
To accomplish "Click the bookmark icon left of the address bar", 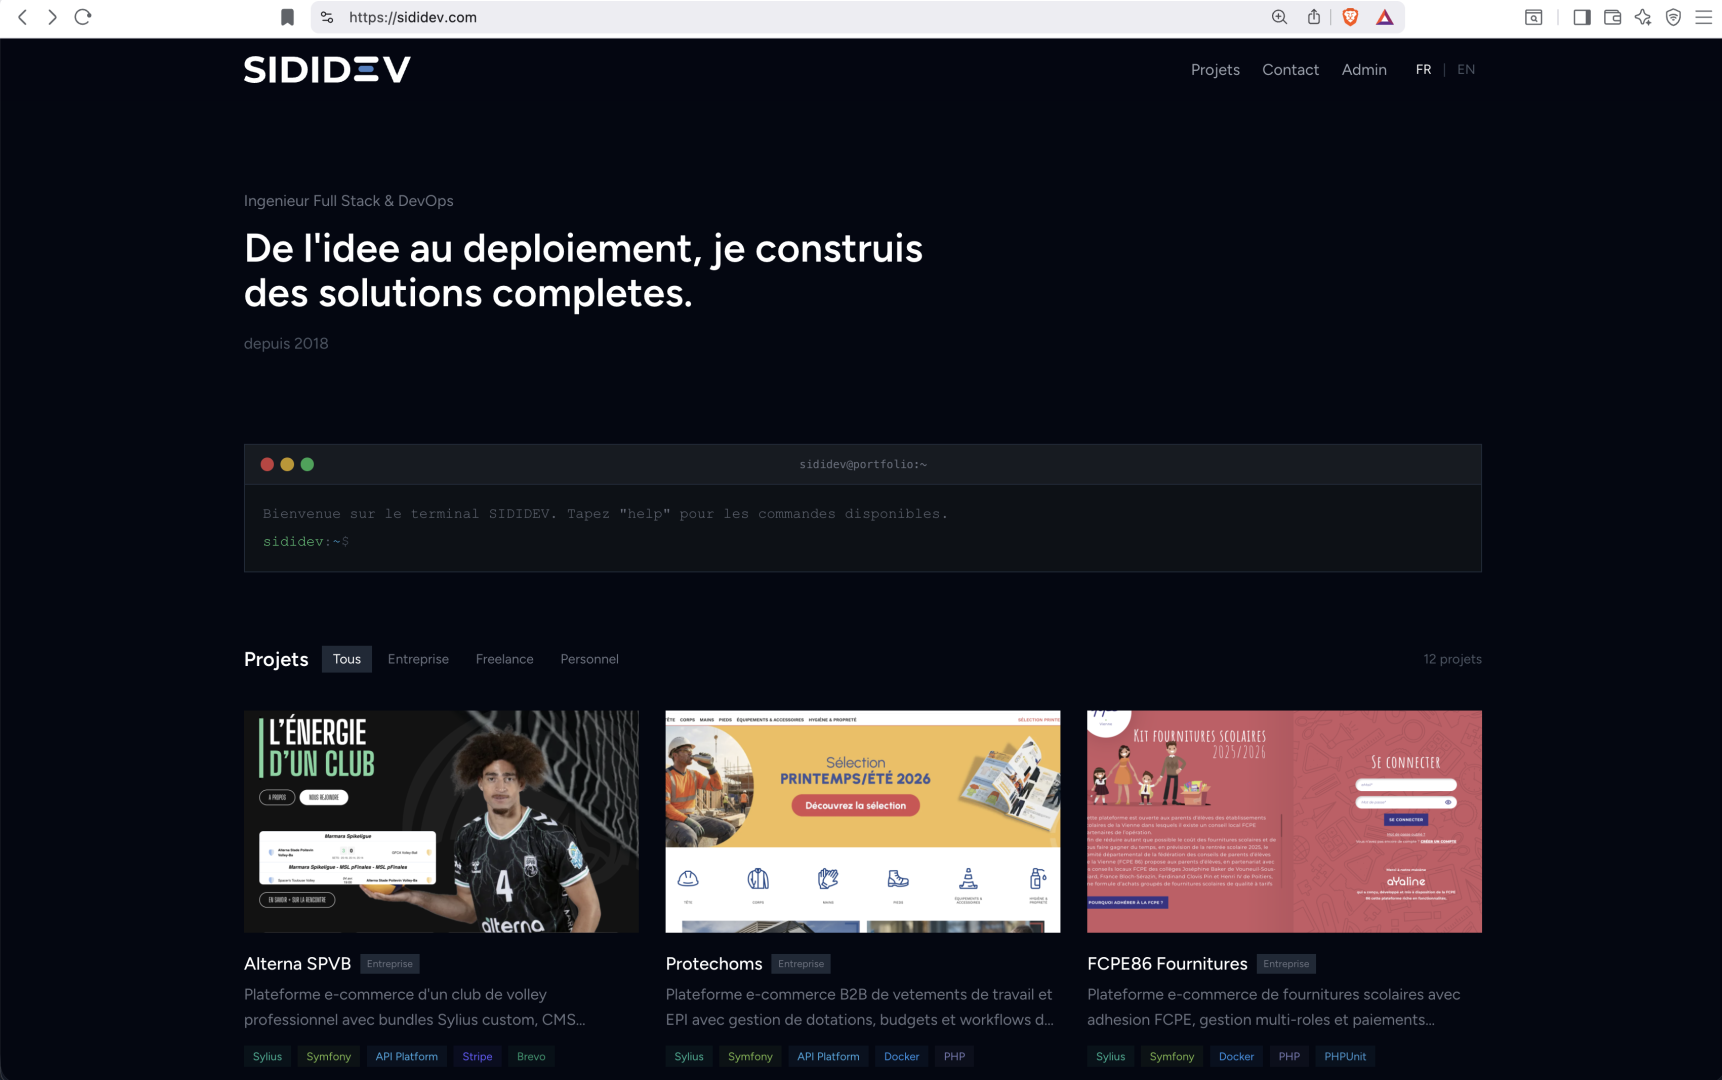I will click(x=287, y=16).
